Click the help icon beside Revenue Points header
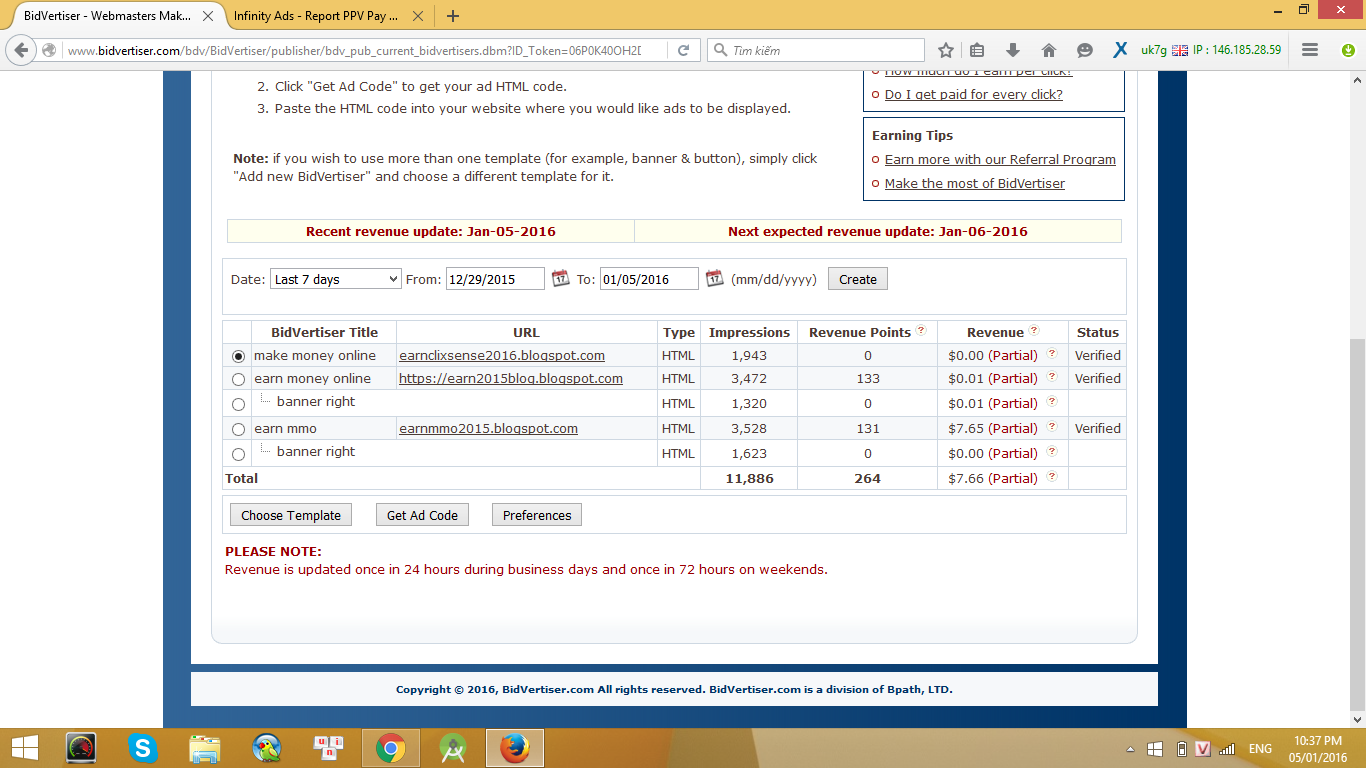 coord(921,331)
